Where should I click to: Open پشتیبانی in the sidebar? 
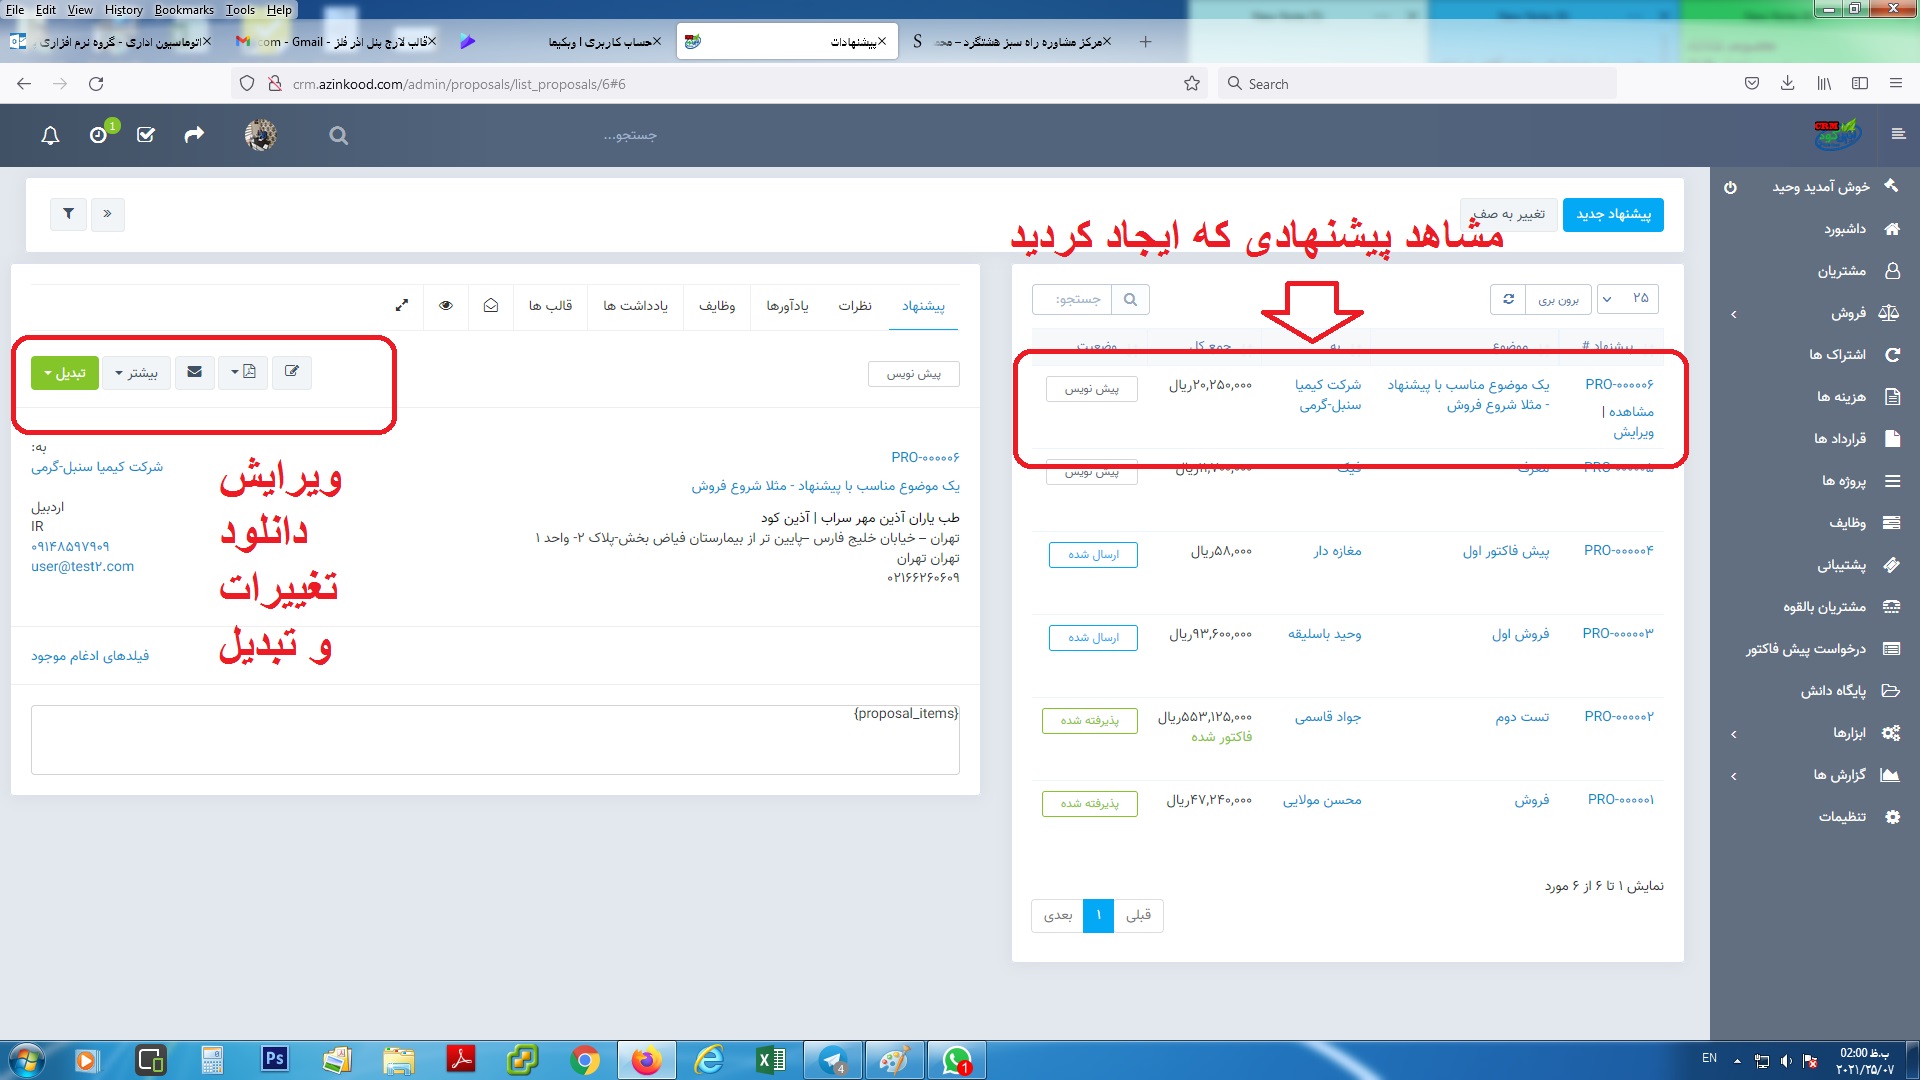pyautogui.click(x=1841, y=565)
